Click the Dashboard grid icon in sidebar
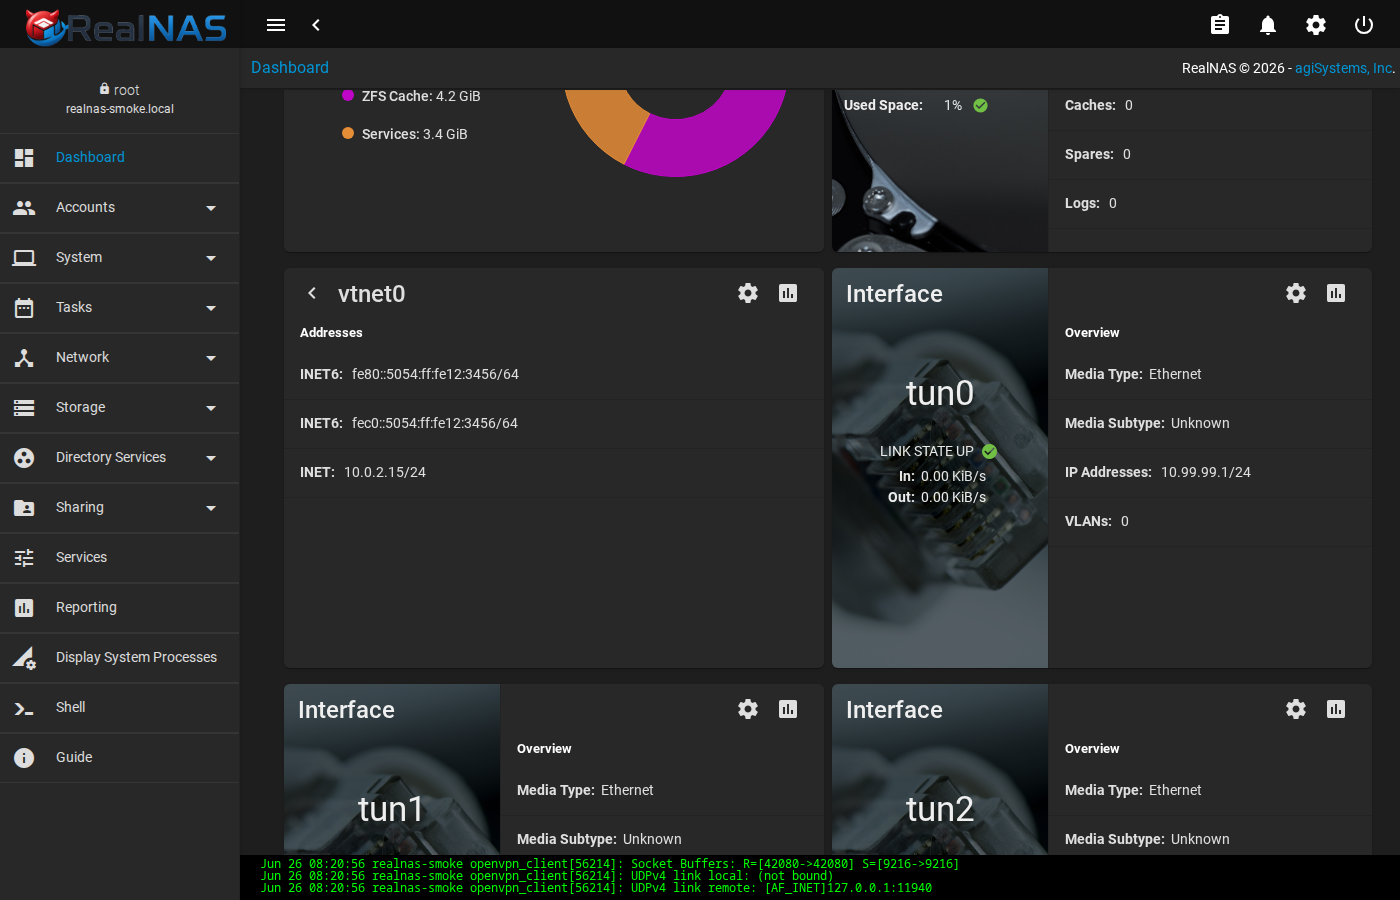Screen dimensions: 1400x900 (24, 158)
